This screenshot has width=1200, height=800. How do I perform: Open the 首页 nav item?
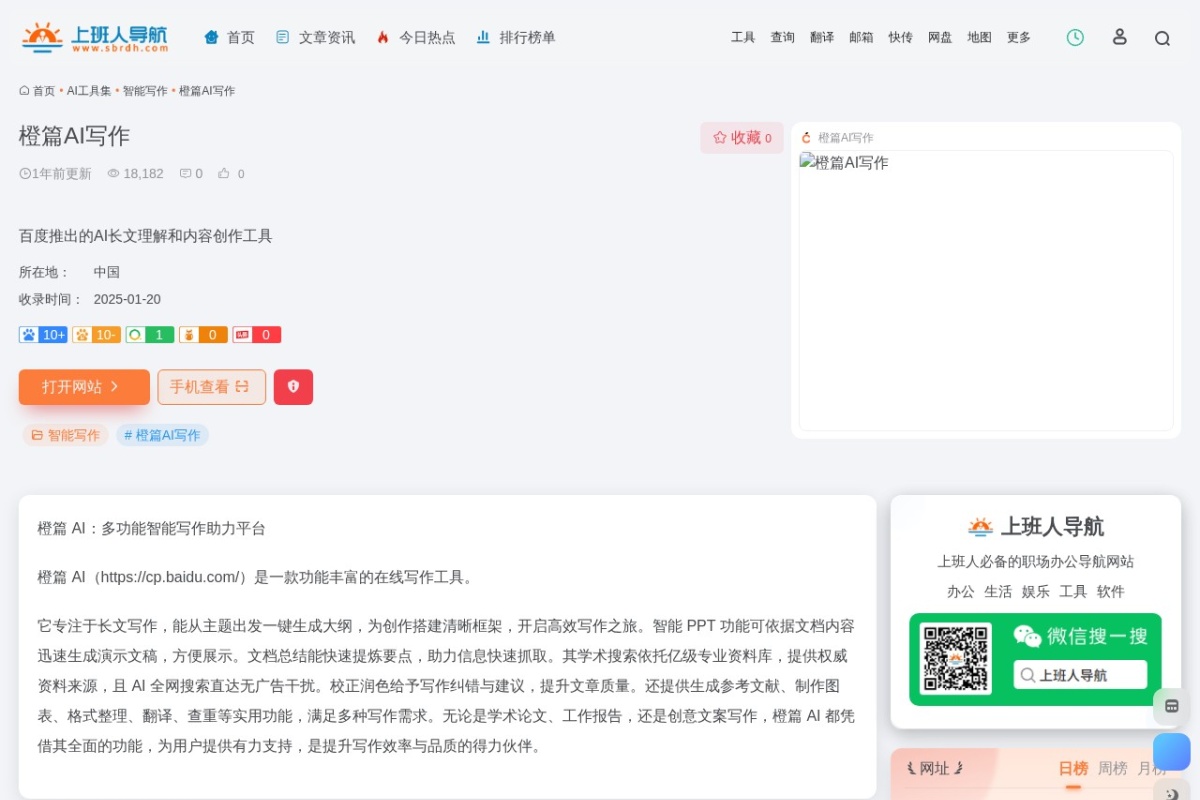coord(230,37)
